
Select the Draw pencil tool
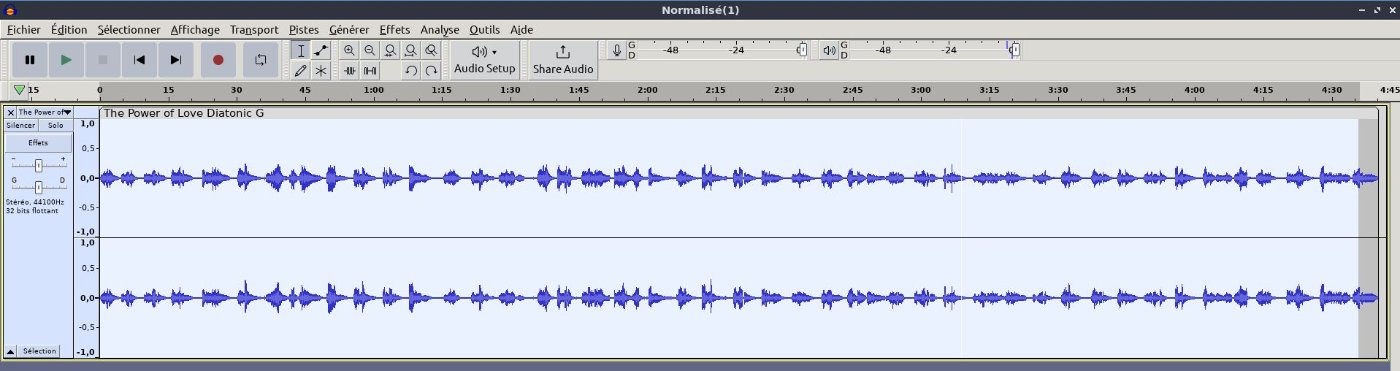pos(301,70)
